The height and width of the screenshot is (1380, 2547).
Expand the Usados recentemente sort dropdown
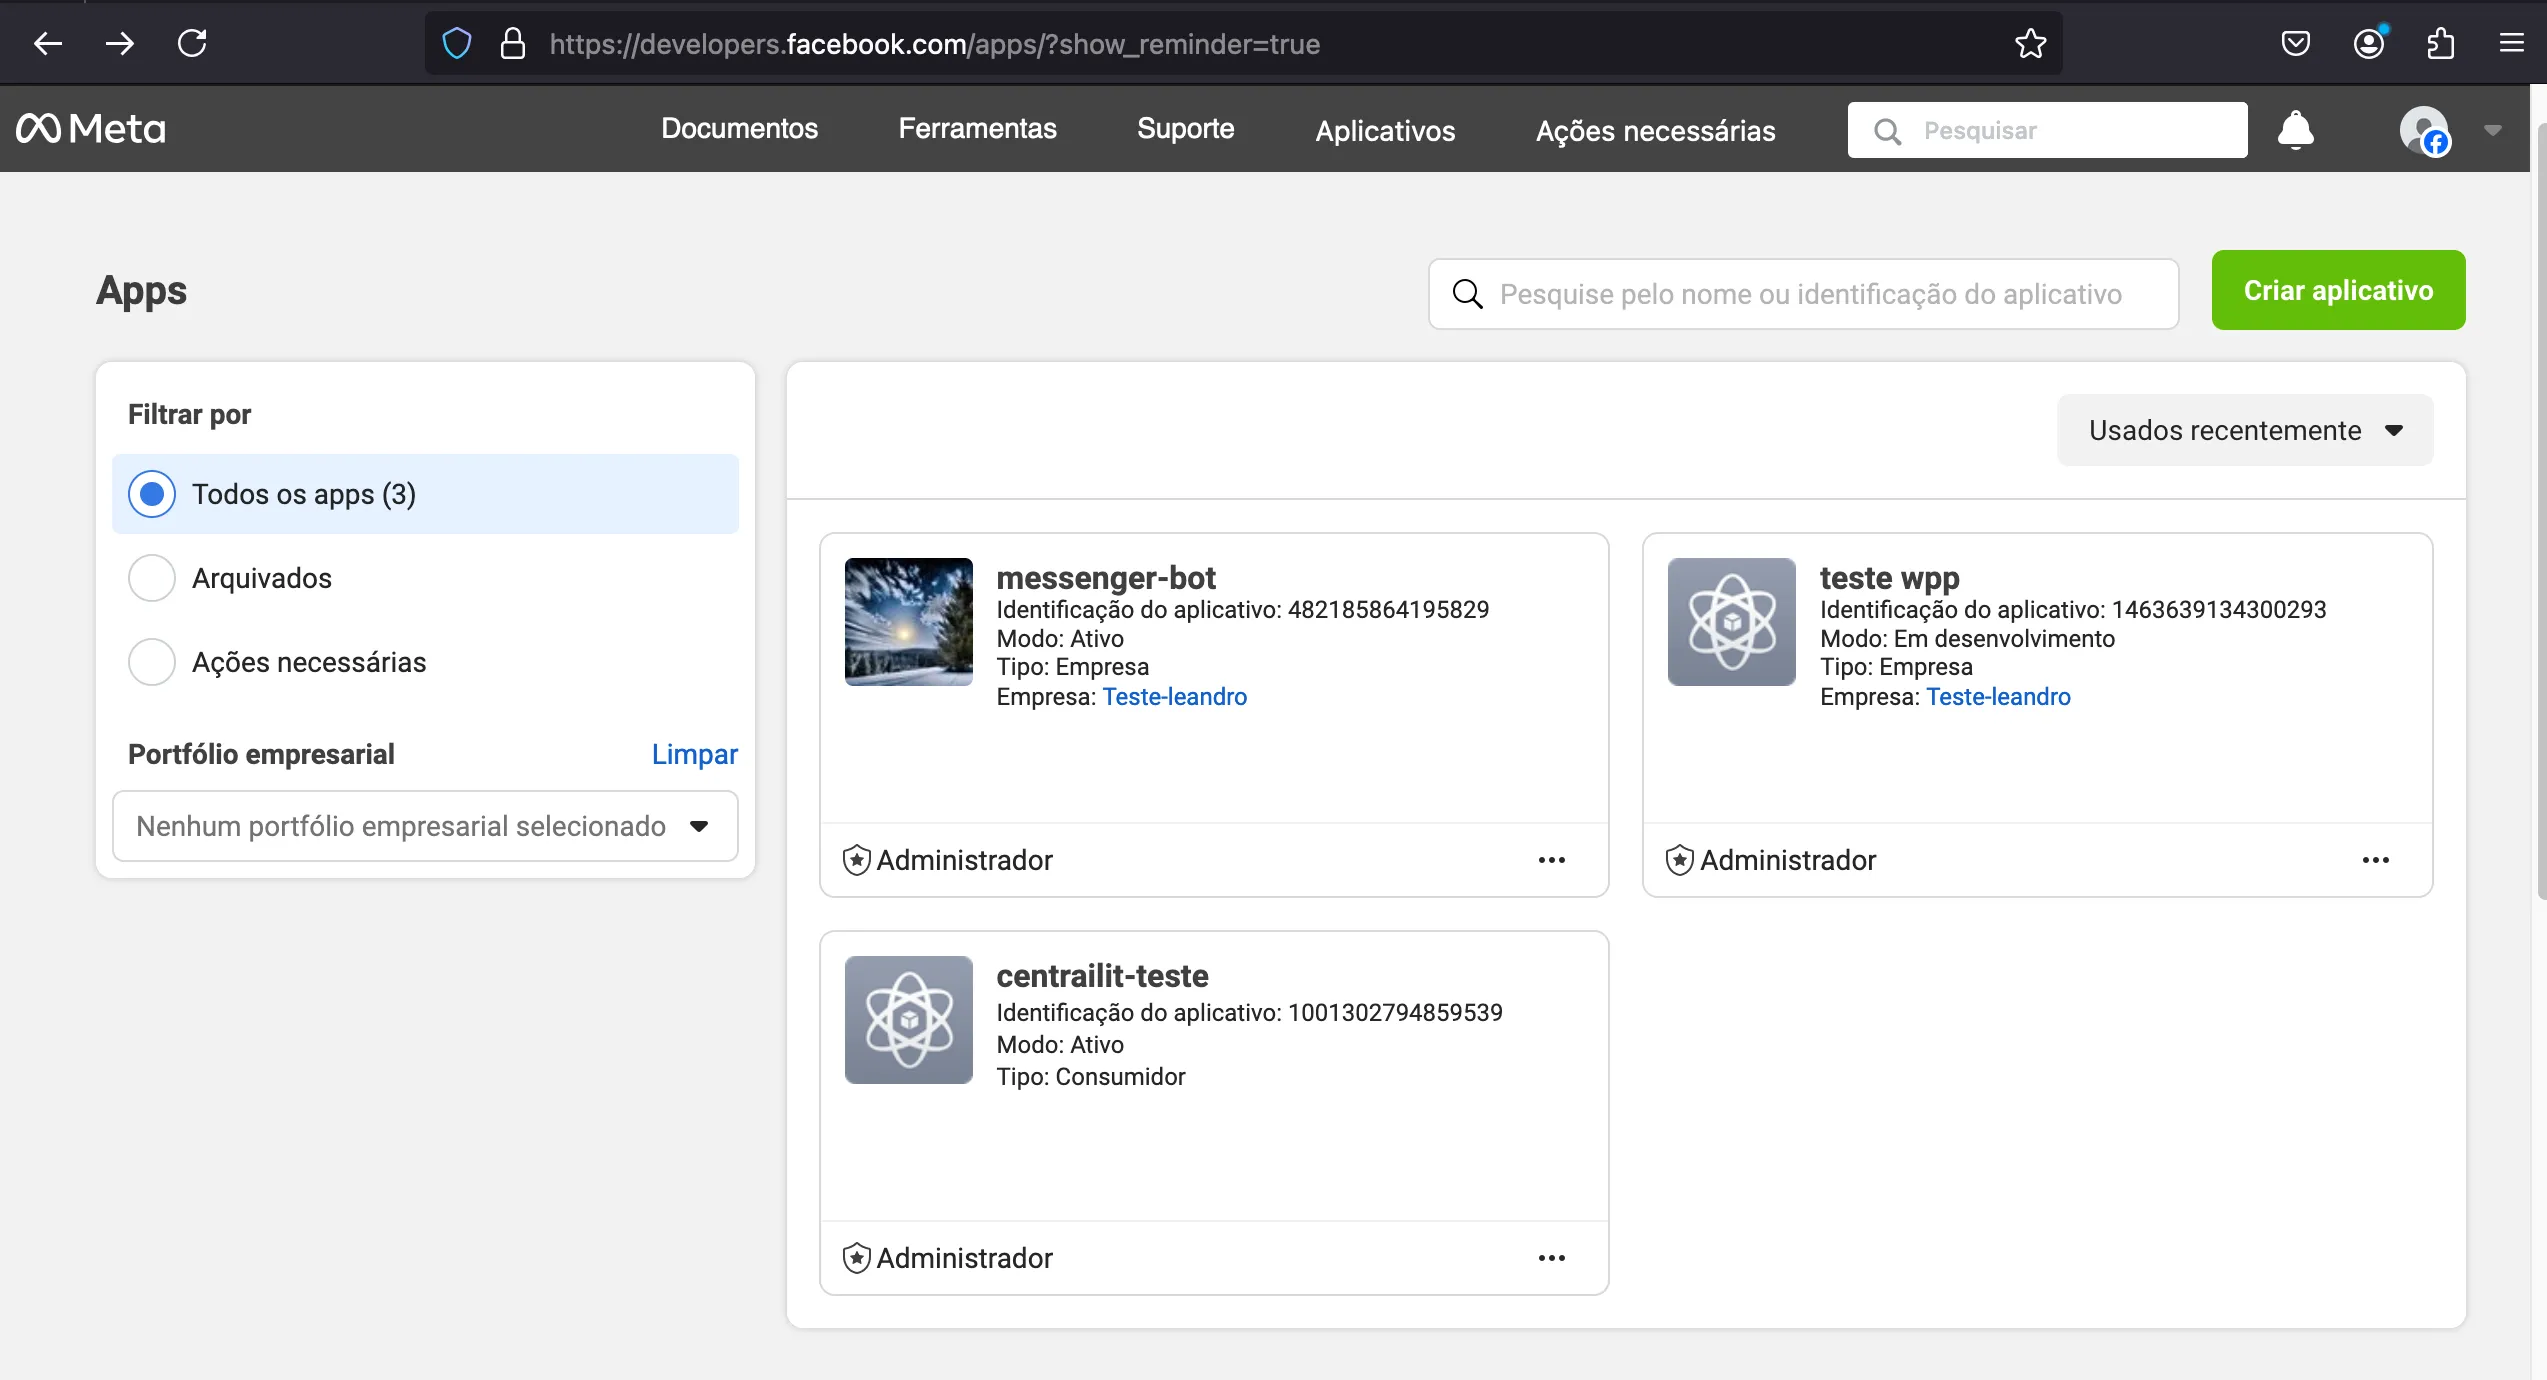click(2245, 430)
